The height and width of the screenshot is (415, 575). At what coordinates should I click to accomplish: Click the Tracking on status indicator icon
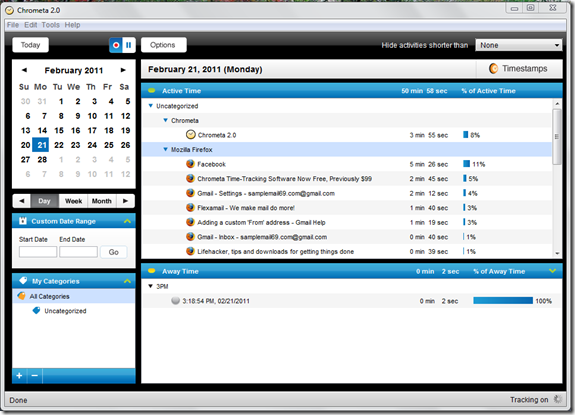click(x=558, y=399)
